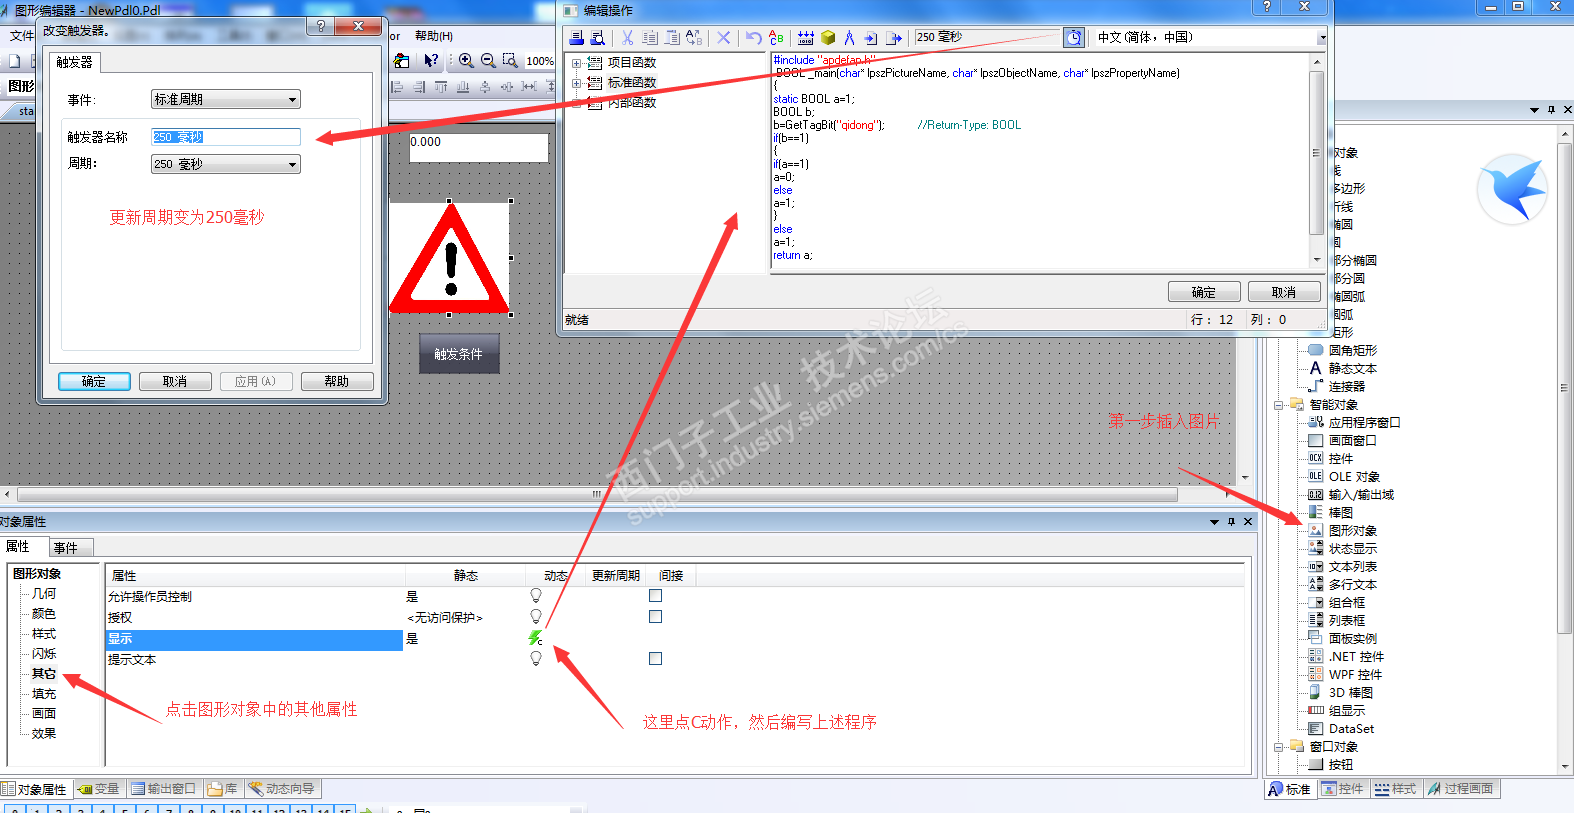Click the export action icon in the toolbar
The image size is (1574, 813).
pyautogui.click(x=894, y=38)
